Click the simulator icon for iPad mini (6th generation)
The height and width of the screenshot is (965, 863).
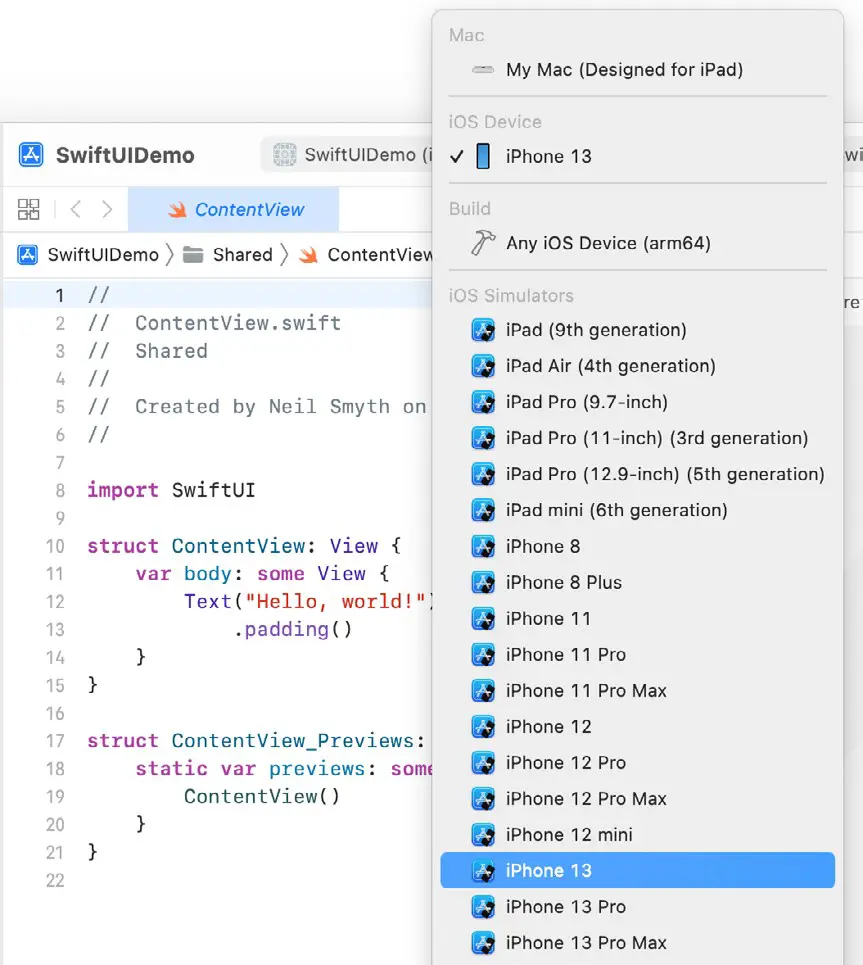point(483,510)
